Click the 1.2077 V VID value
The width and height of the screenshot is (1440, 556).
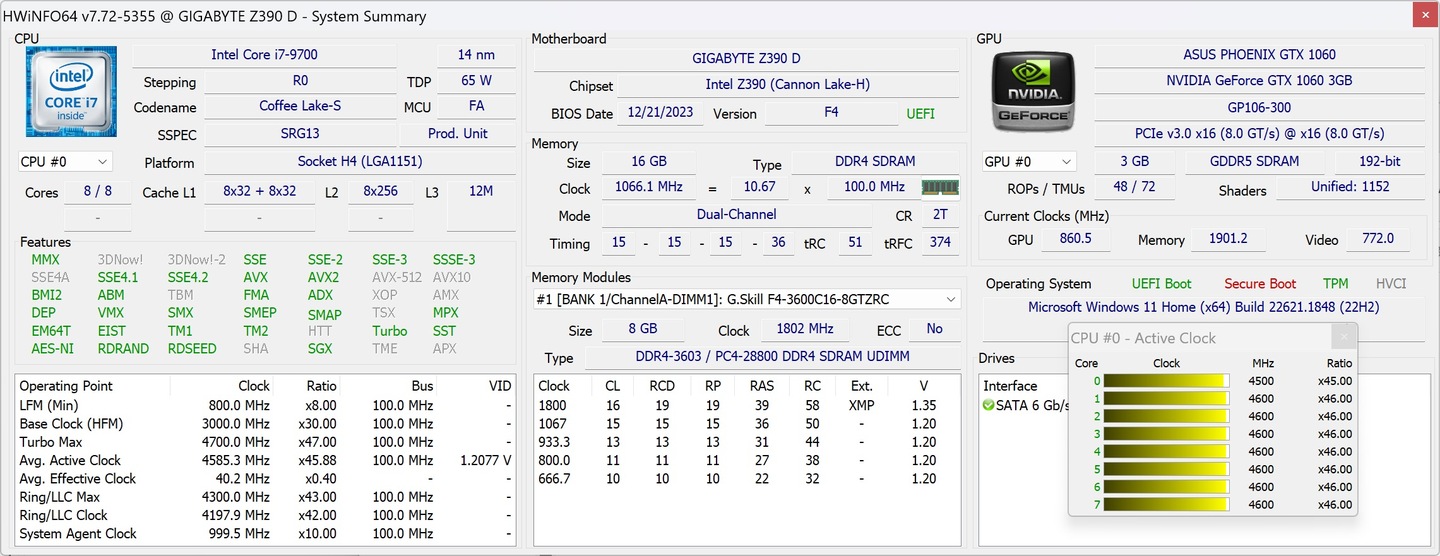pos(487,460)
